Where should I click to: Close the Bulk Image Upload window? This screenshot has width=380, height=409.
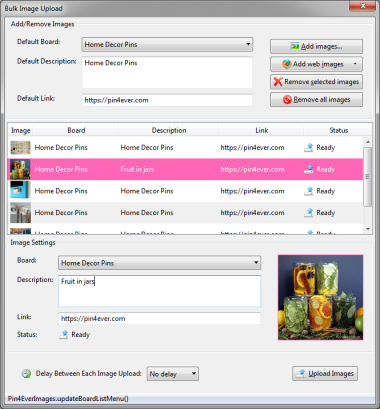point(363,6)
